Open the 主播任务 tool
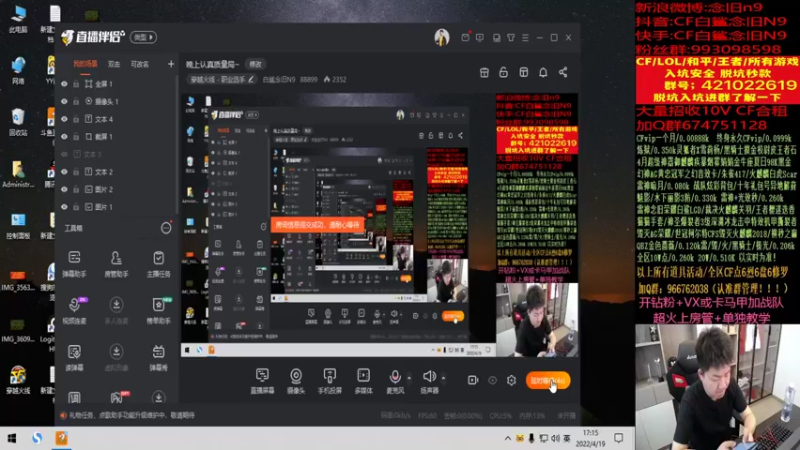 [159, 264]
